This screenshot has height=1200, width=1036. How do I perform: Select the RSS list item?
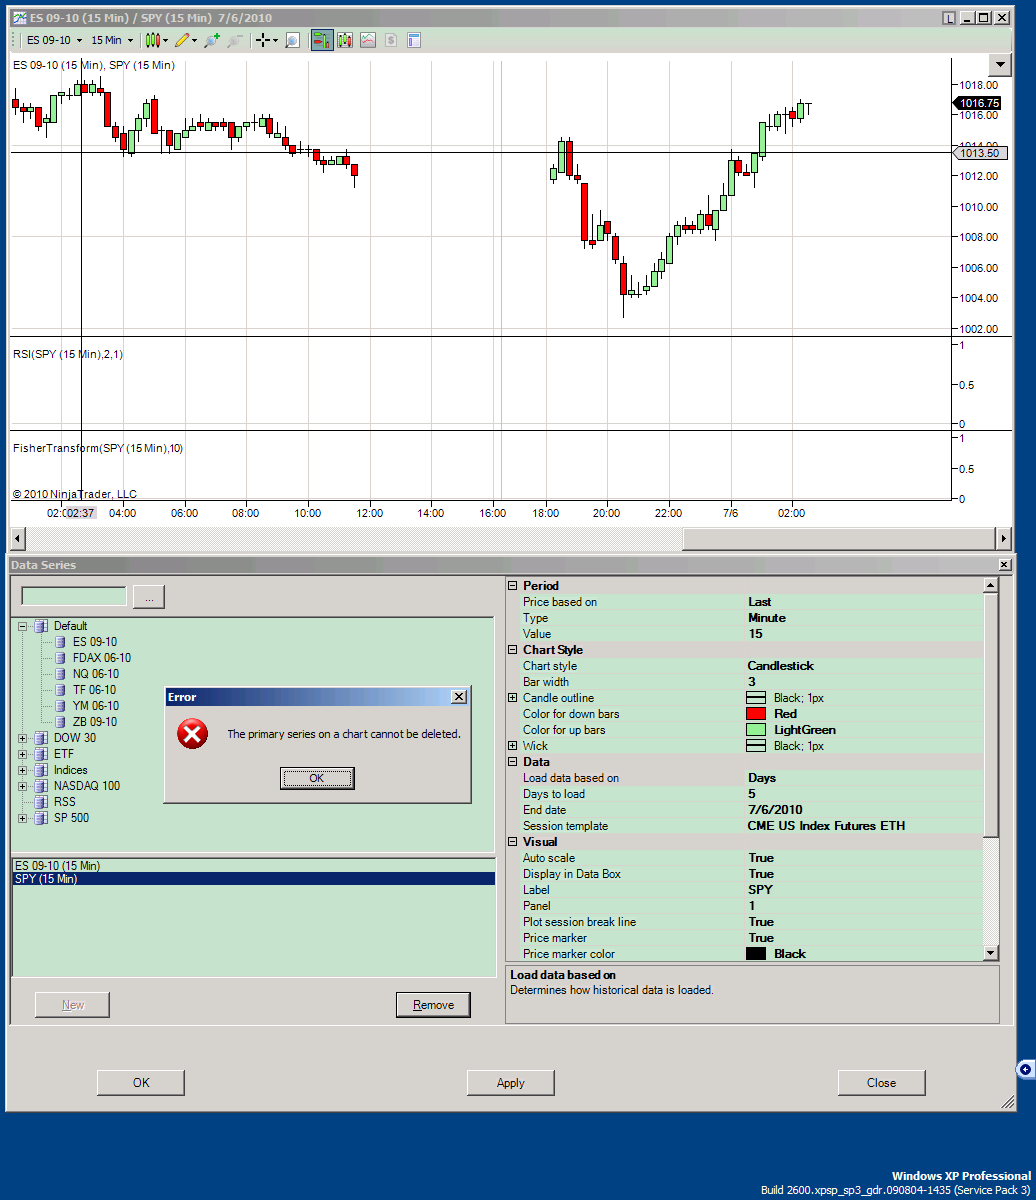click(x=64, y=802)
